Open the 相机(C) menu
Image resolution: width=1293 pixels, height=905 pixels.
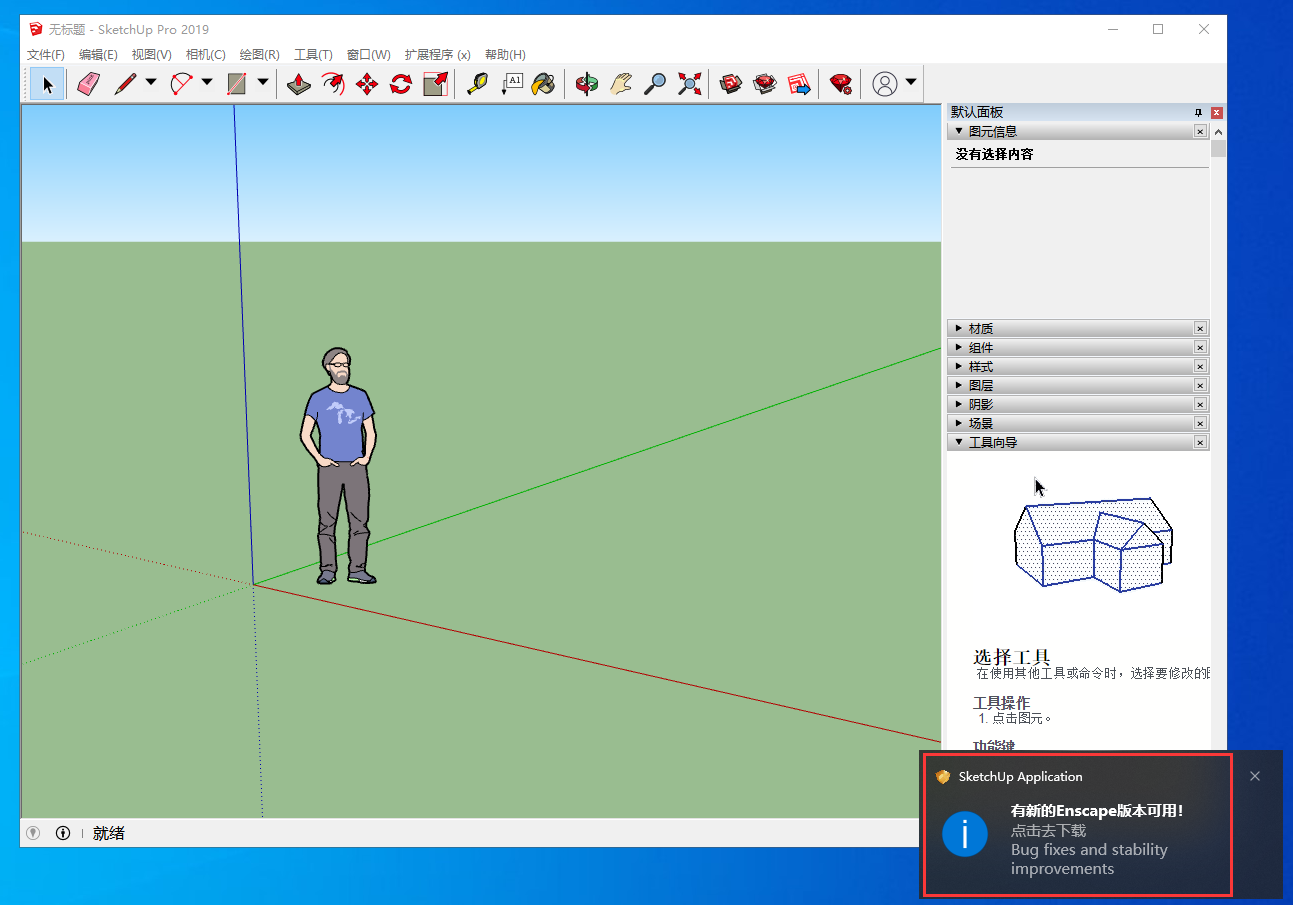(x=205, y=54)
